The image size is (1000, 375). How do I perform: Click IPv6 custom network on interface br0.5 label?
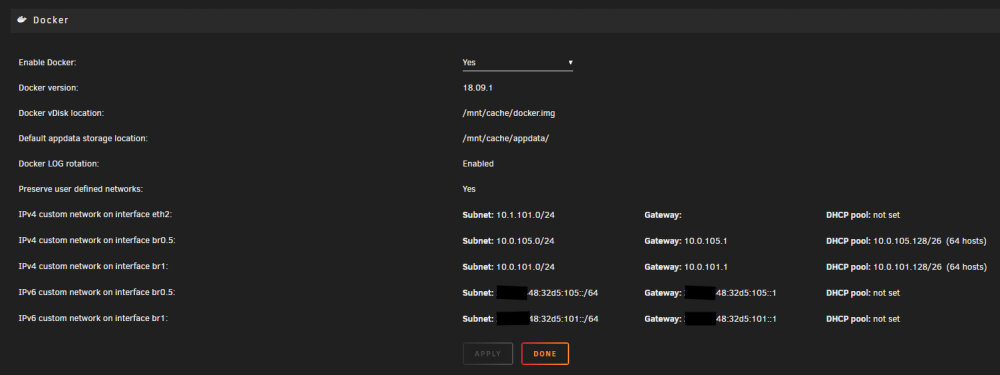tap(97, 293)
